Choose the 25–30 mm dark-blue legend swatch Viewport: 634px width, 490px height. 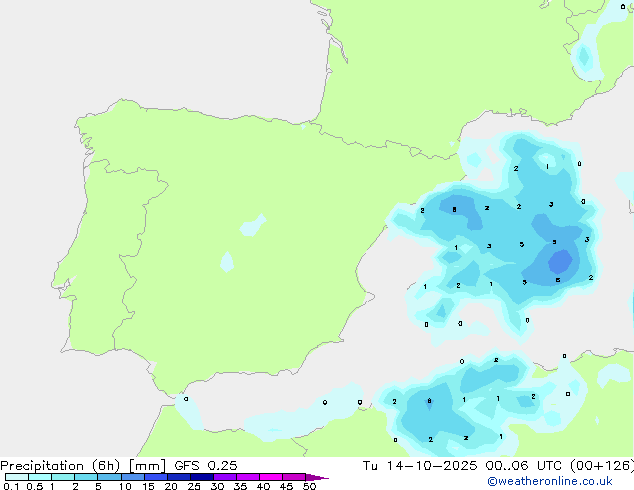coord(202,477)
